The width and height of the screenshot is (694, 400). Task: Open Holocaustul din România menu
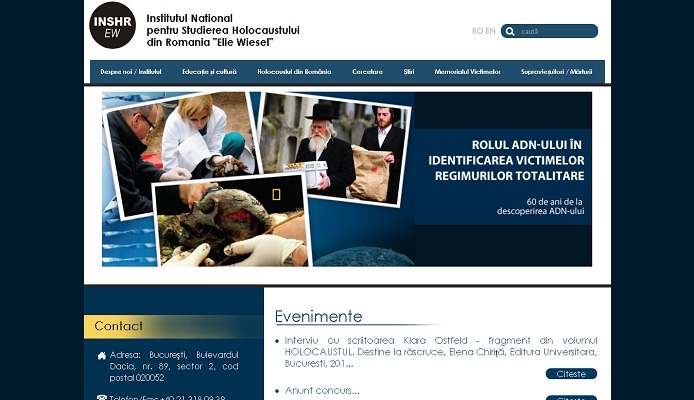click(294, 72)
